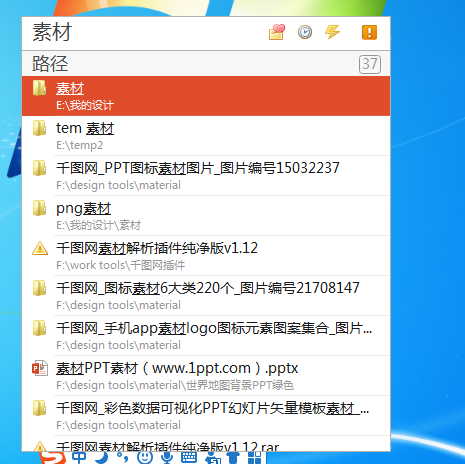Click the E:\我的设计 path under highlighted 素材
Image resolution: width=465 pixels, height=464 pixels.
coord(85,105)
